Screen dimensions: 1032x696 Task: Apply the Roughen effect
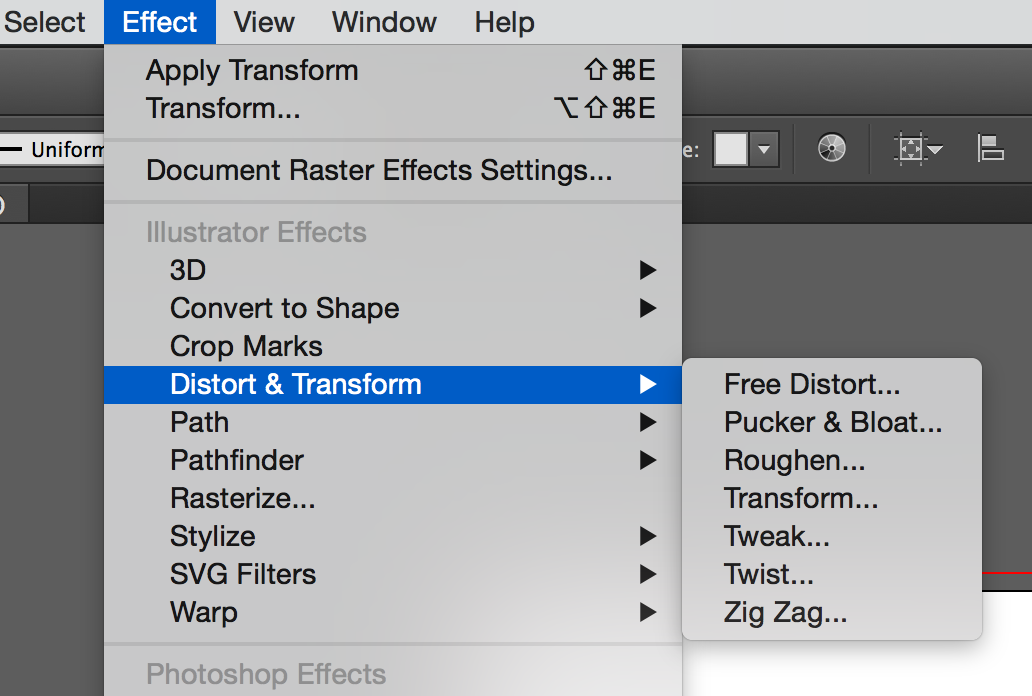pyautogui.click(x=794, y=460)
